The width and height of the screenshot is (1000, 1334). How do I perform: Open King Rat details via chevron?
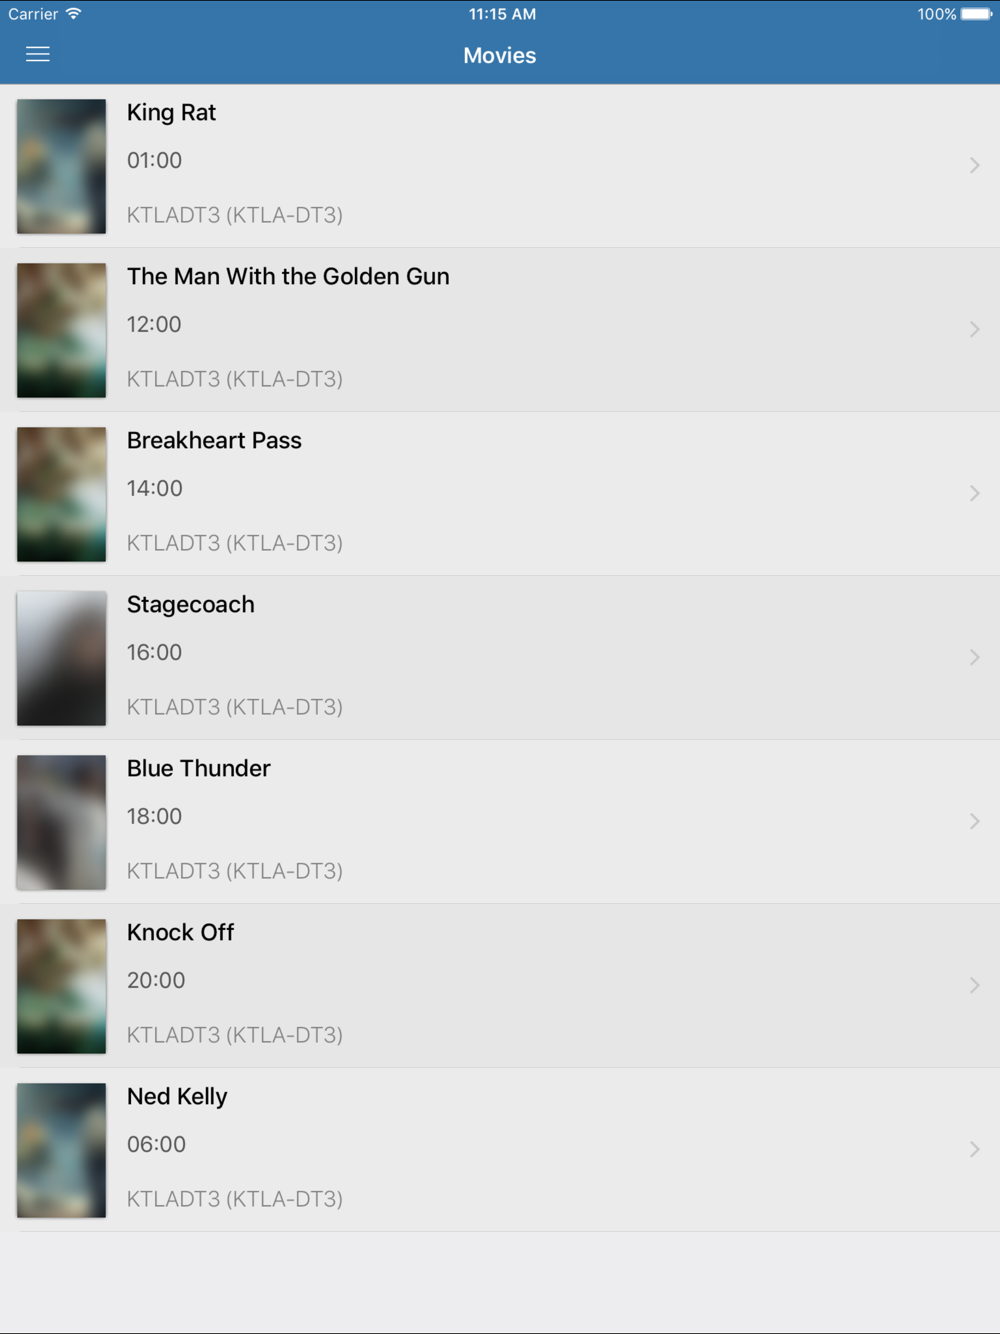[x=974, y=165]
